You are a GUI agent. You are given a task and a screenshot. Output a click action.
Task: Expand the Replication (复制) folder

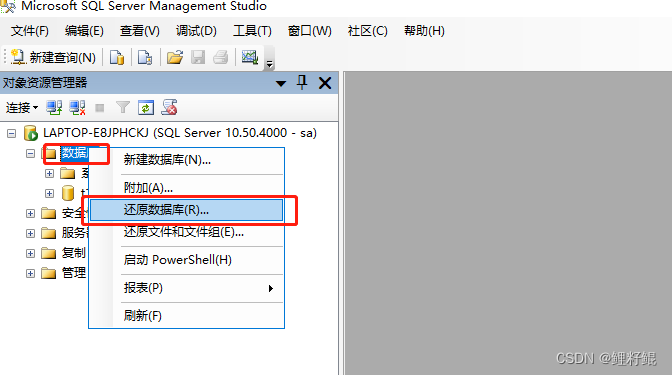pos(30,253)
